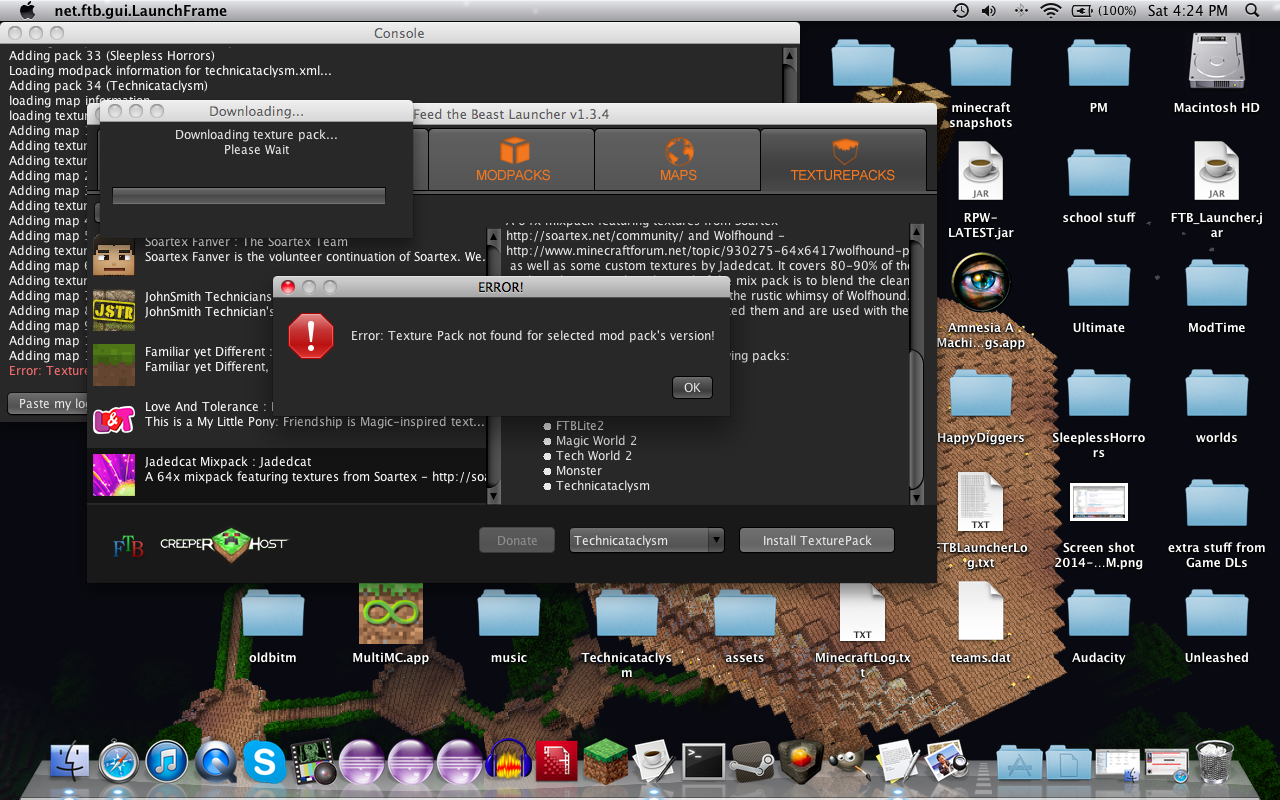Screen dimensions: 1280x800
Task: Select the Unleashed folder on desktop
Action: click(1217, 613)
